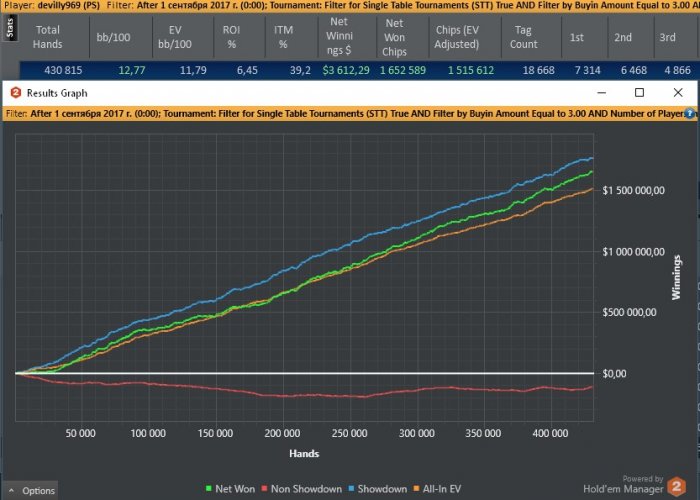
Task: Click the 400 000 hands axis label
Action: click(550, 433)
